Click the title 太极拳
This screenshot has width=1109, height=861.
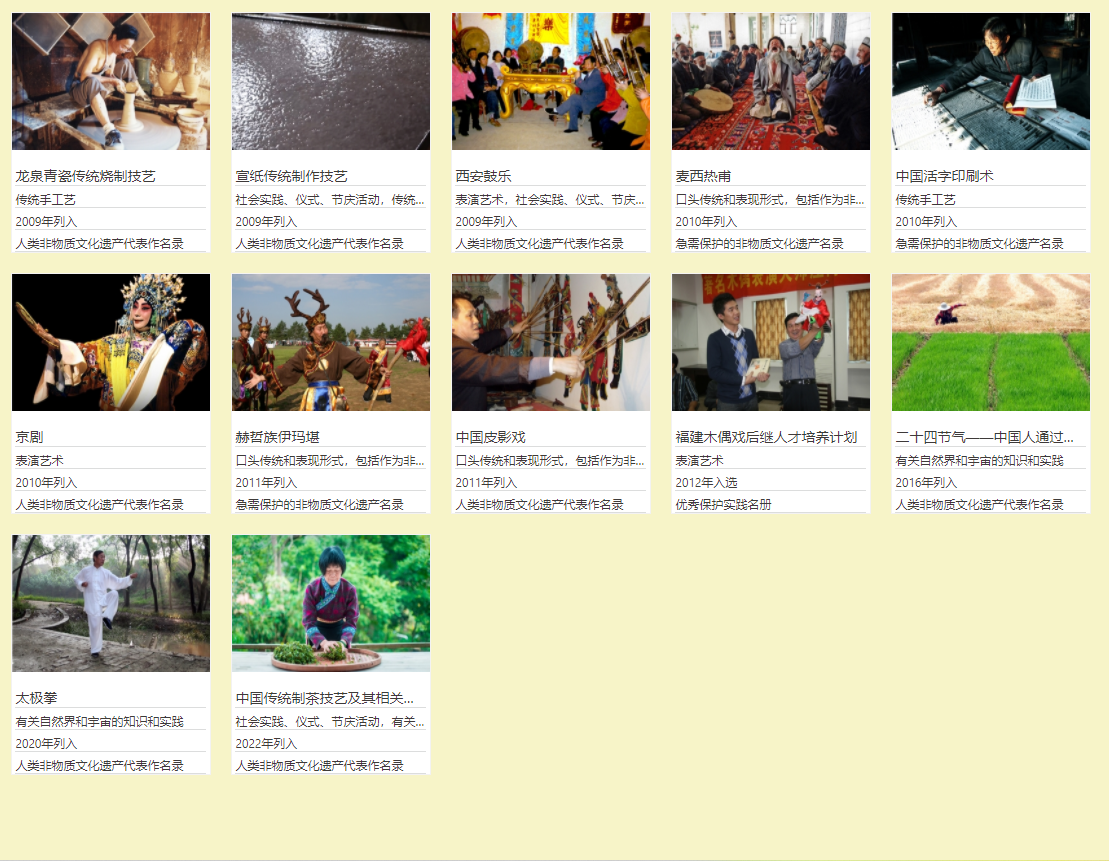click(37, 698)
